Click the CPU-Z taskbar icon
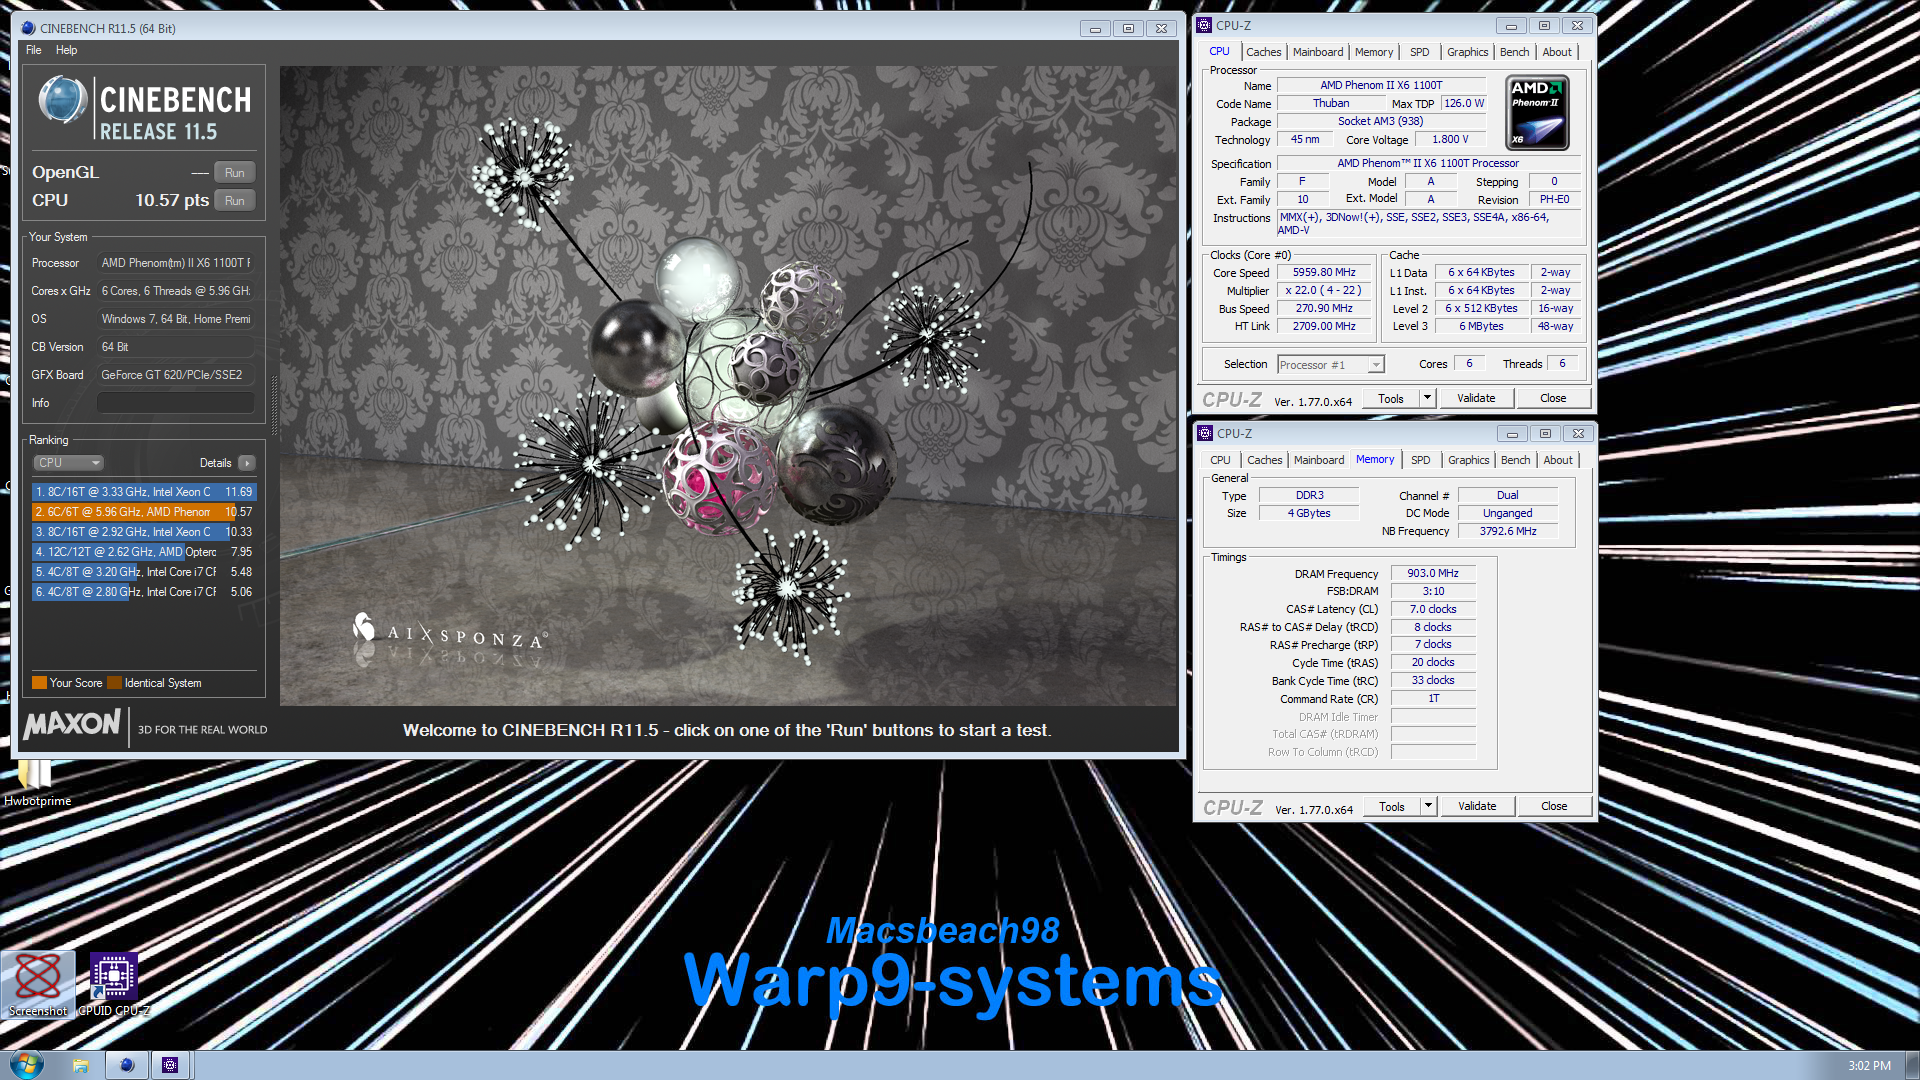Image resolution: width=1920 pixels, height=1080 pixels. tap(170, 1065)
